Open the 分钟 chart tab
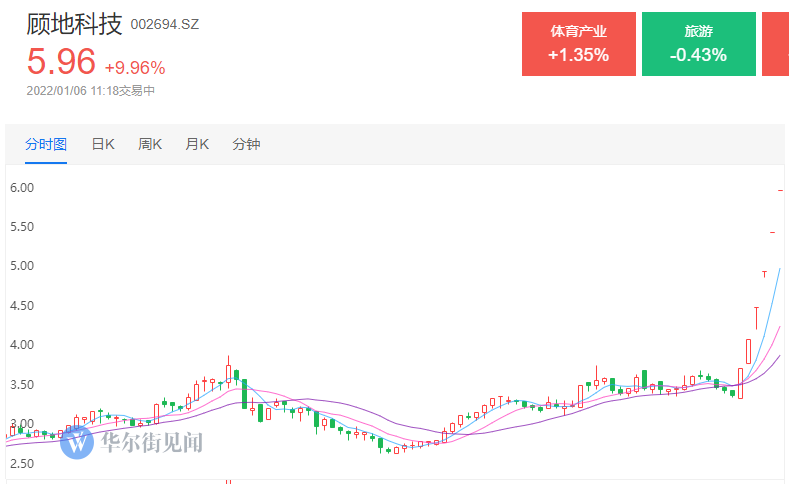The width and height of the screenshot is (789, 484). coord(246,144)
